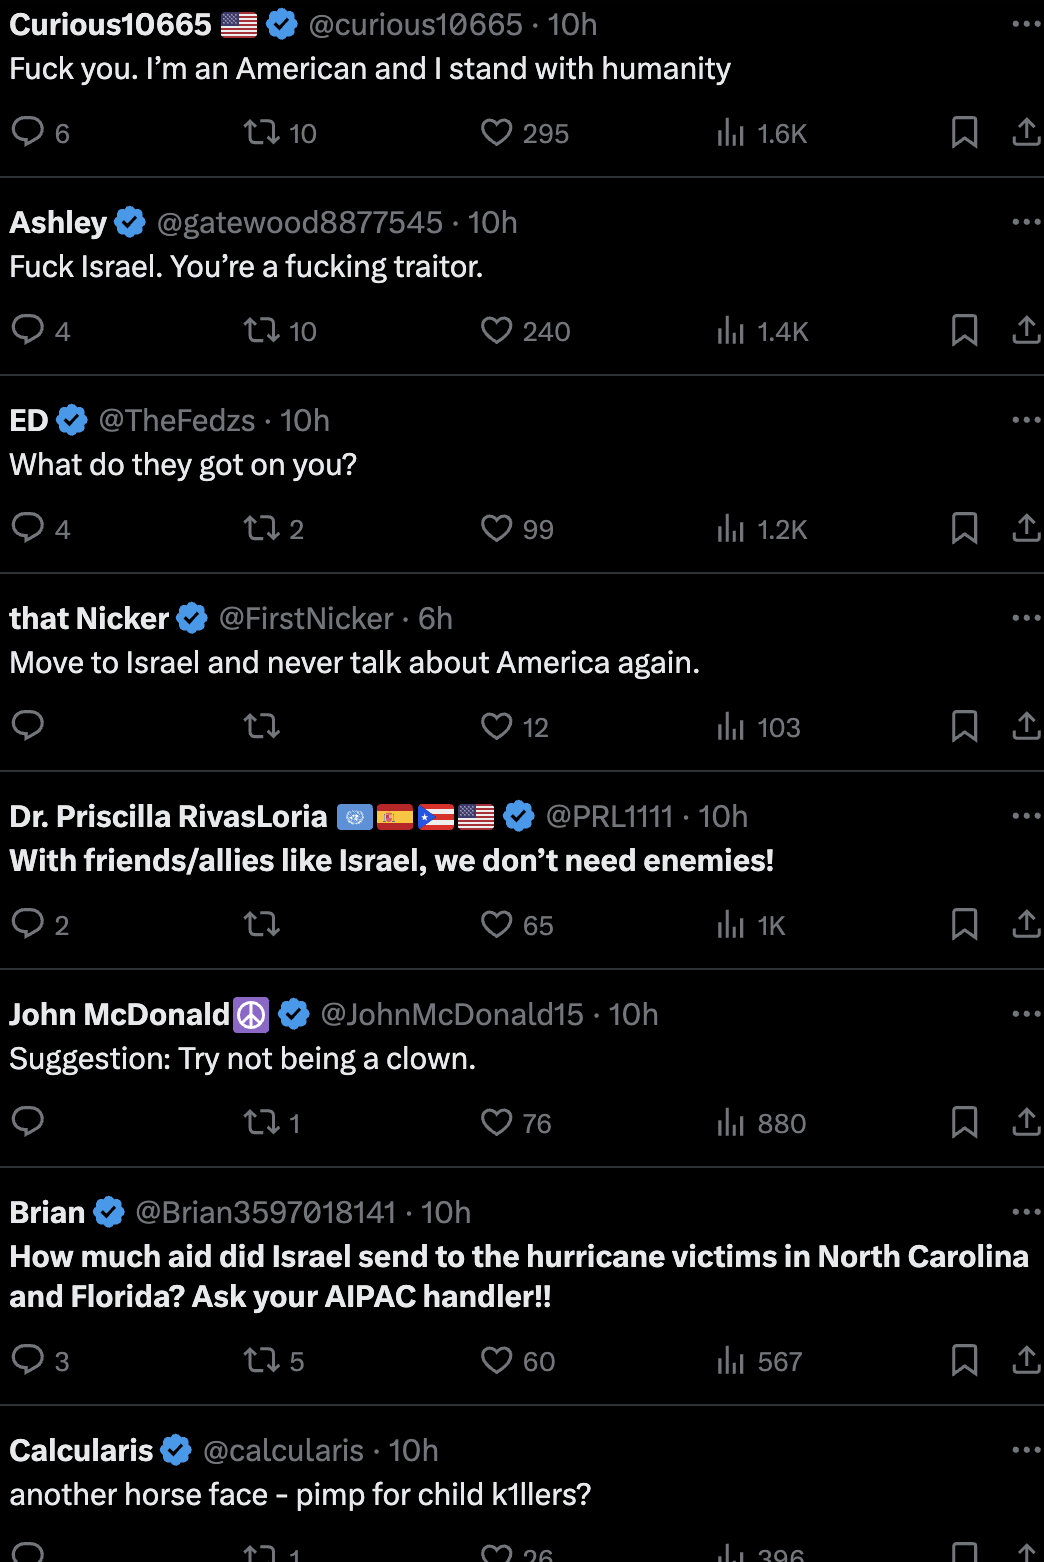This screenshot has height=1562, width=1044.
Task: Like Curious10665's tweet with 295 likes
Action: coord(496,132)
